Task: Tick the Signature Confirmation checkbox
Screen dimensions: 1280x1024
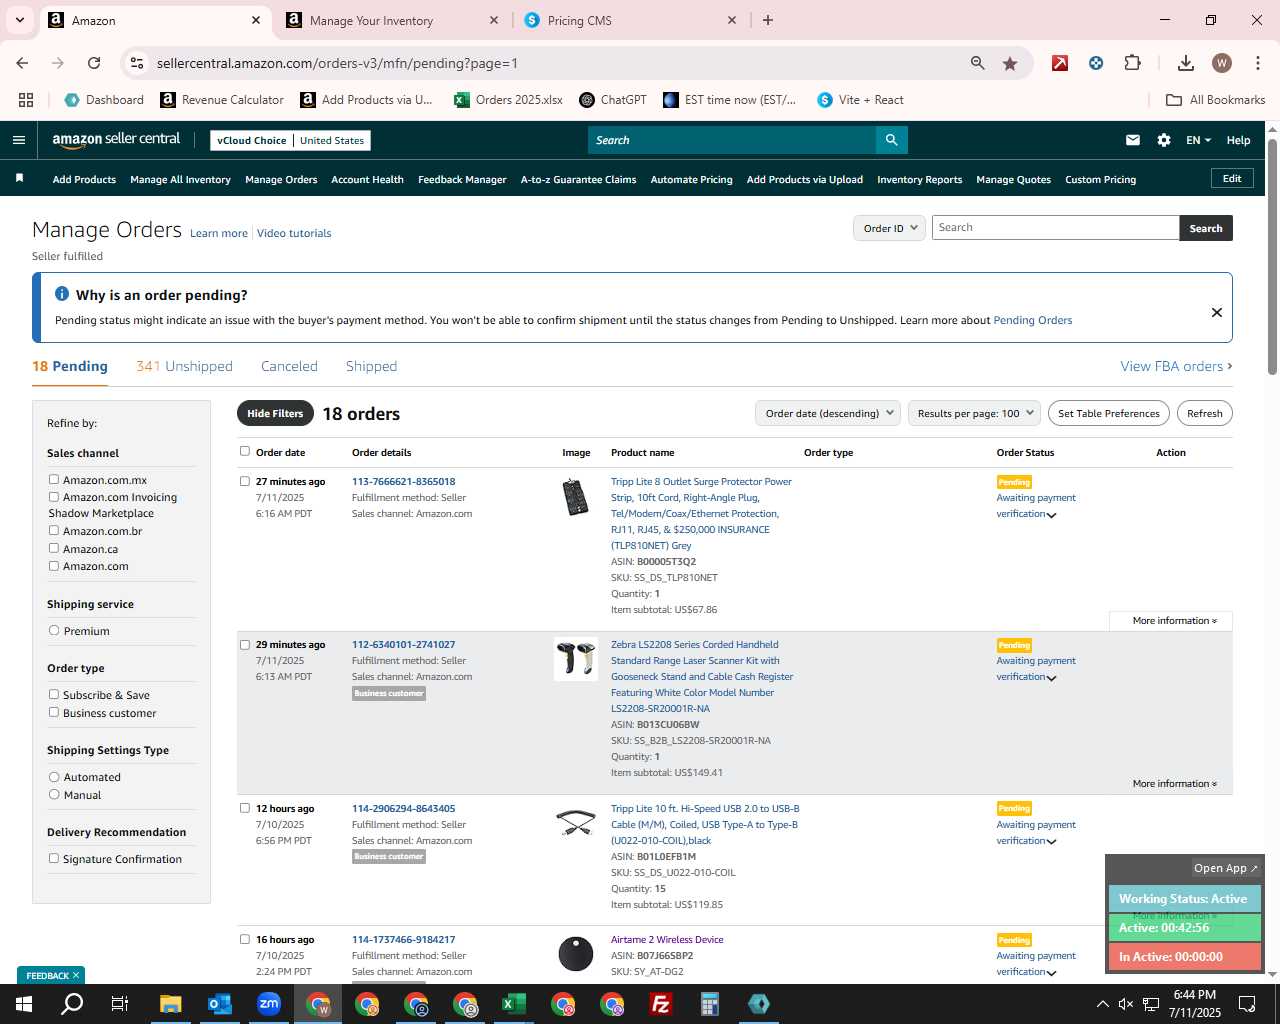Action: click(54, 858)
